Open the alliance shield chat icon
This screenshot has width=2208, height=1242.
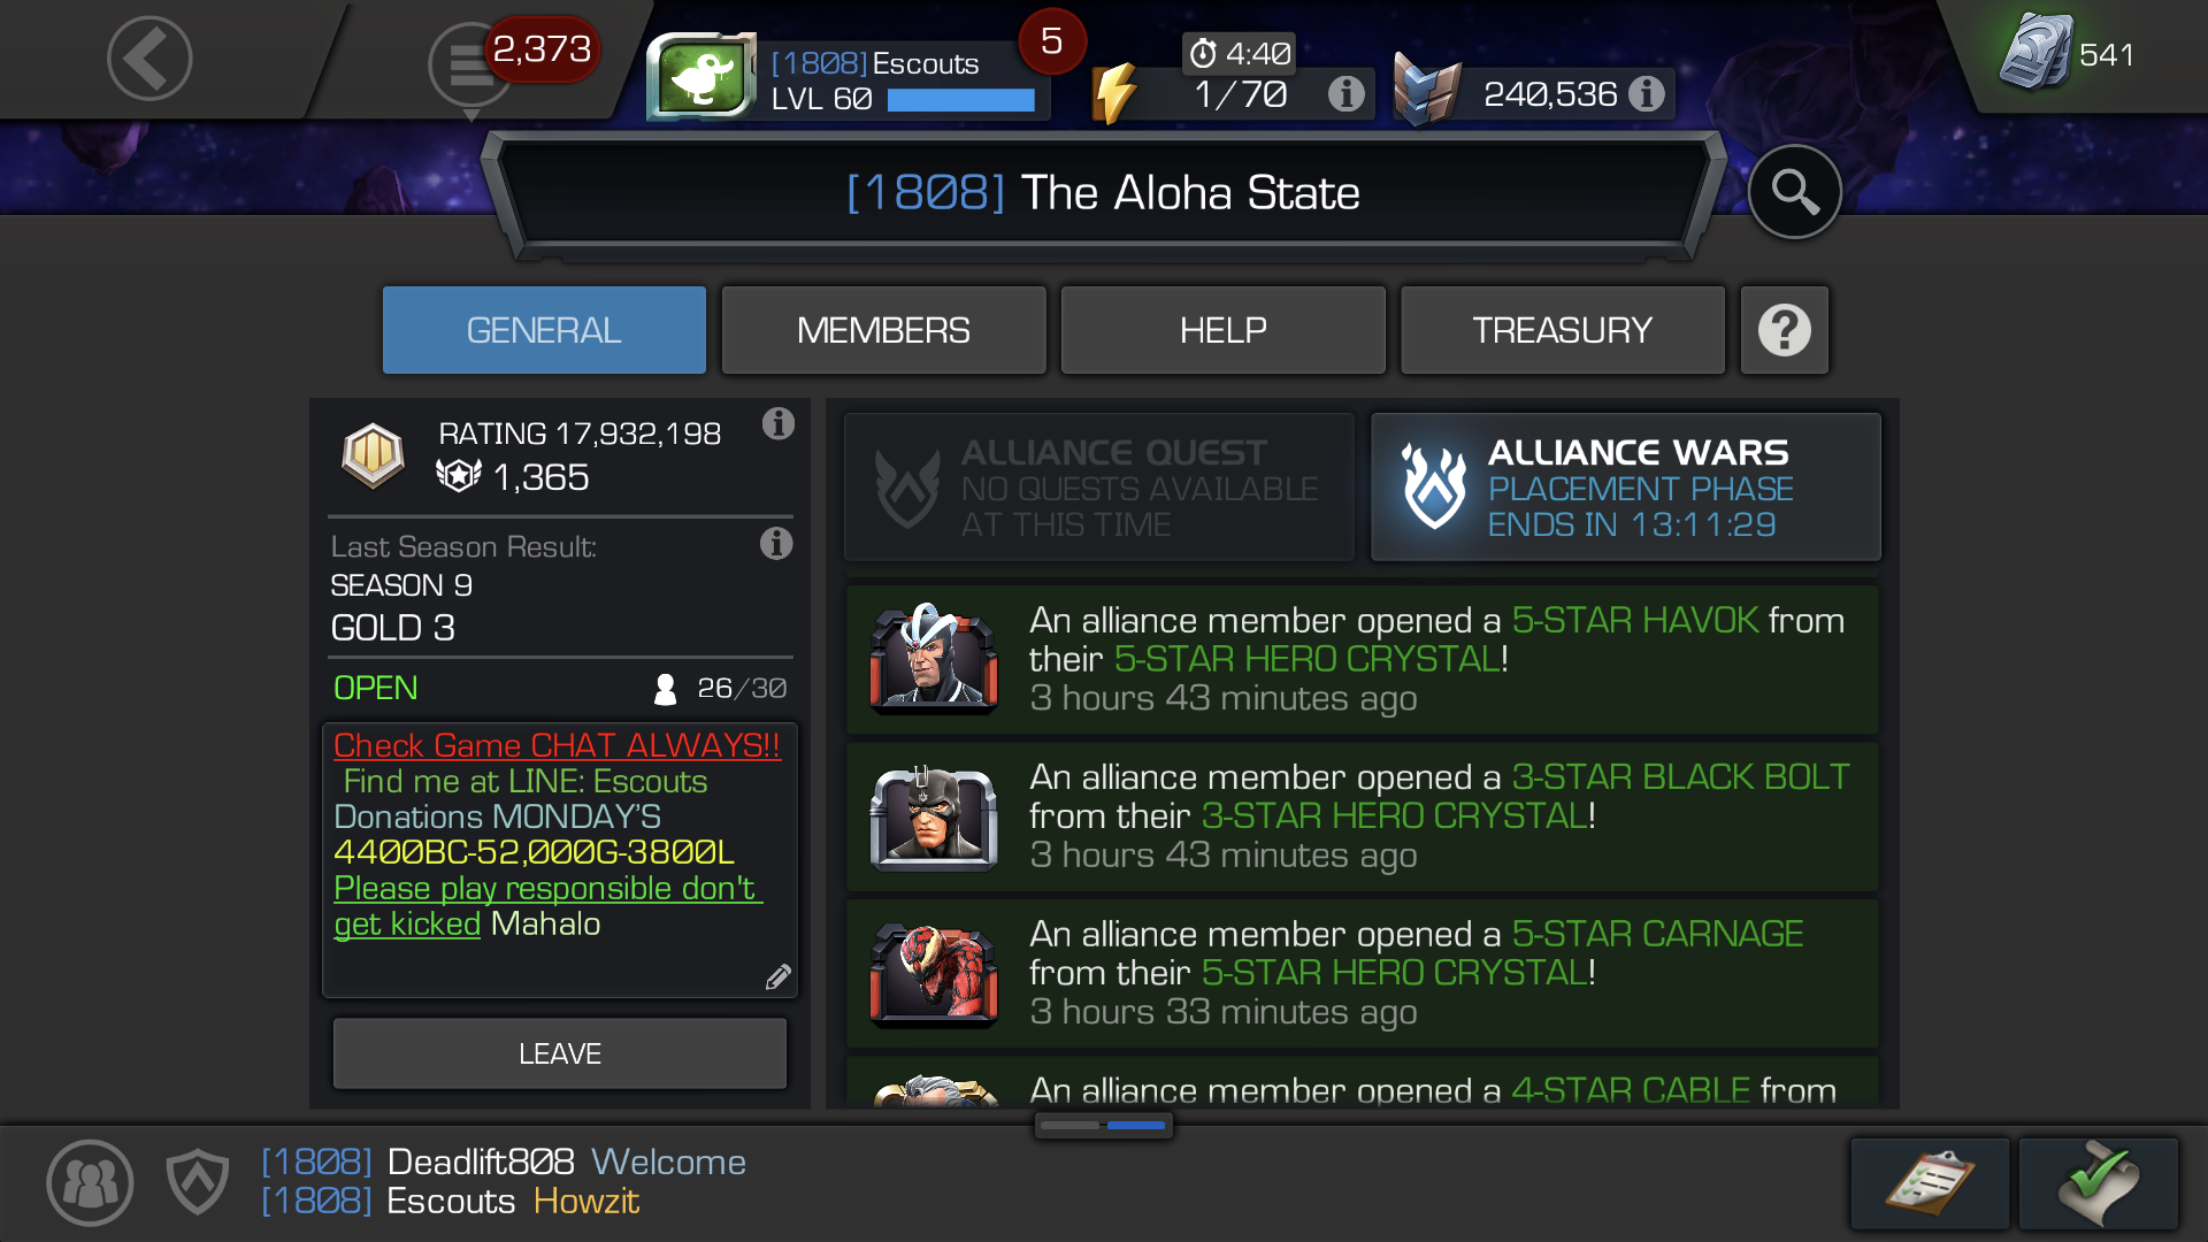point(197,1182)
